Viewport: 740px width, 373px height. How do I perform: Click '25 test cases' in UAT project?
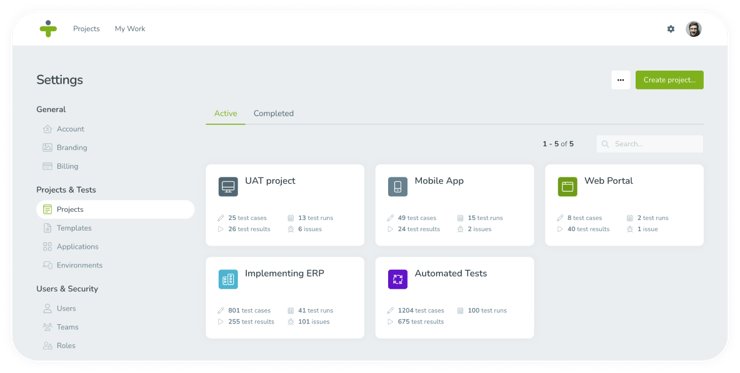[247, 218]
